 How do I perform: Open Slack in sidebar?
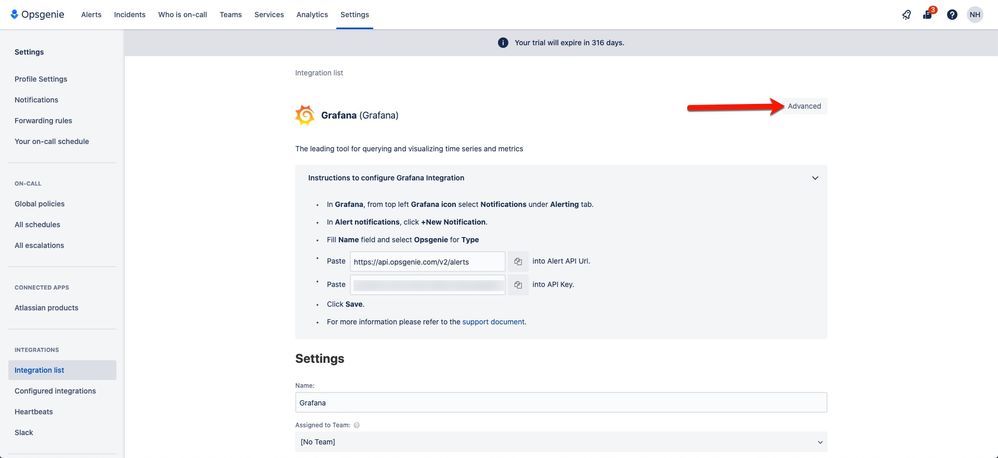(x=24, y=433)
